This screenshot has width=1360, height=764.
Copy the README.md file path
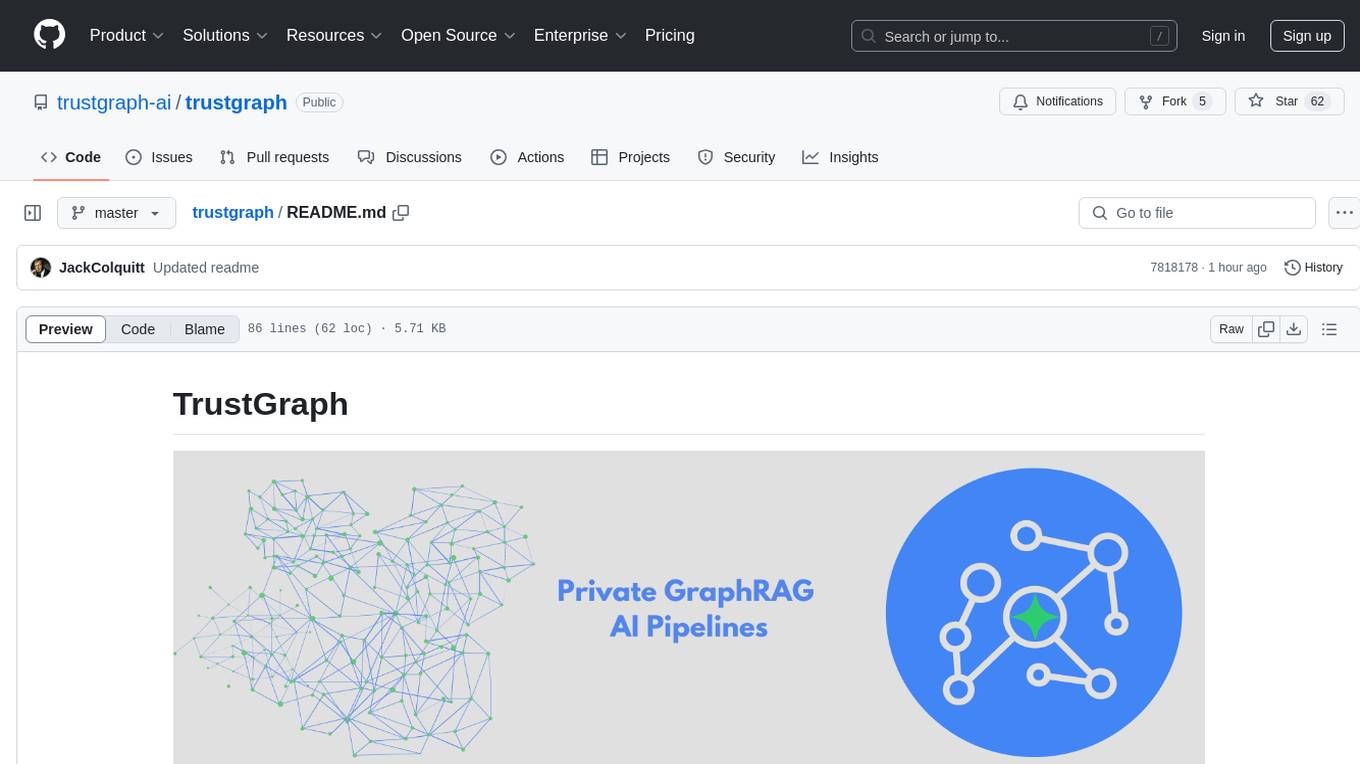coord(401,212)
